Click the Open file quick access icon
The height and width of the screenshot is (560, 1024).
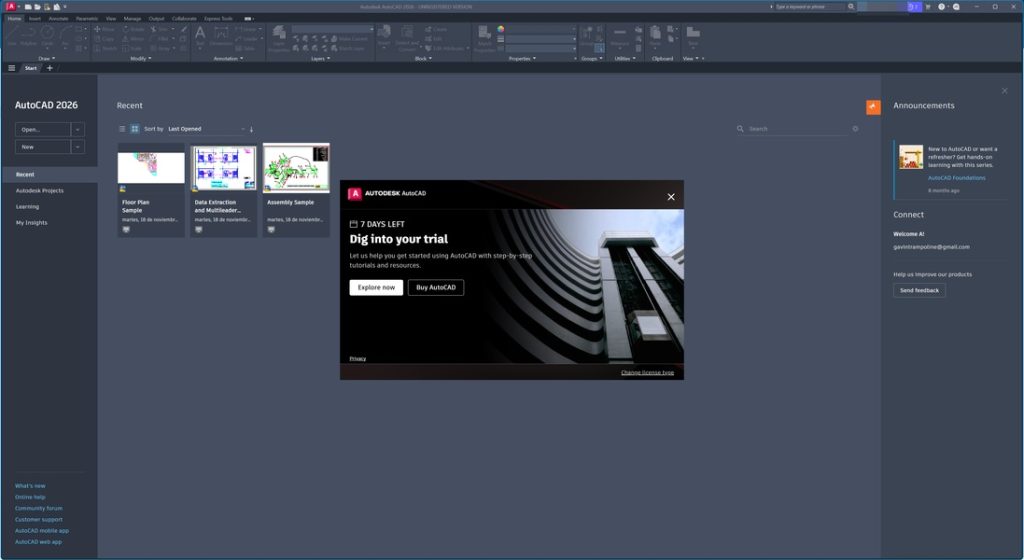click(x=37, y=7)
